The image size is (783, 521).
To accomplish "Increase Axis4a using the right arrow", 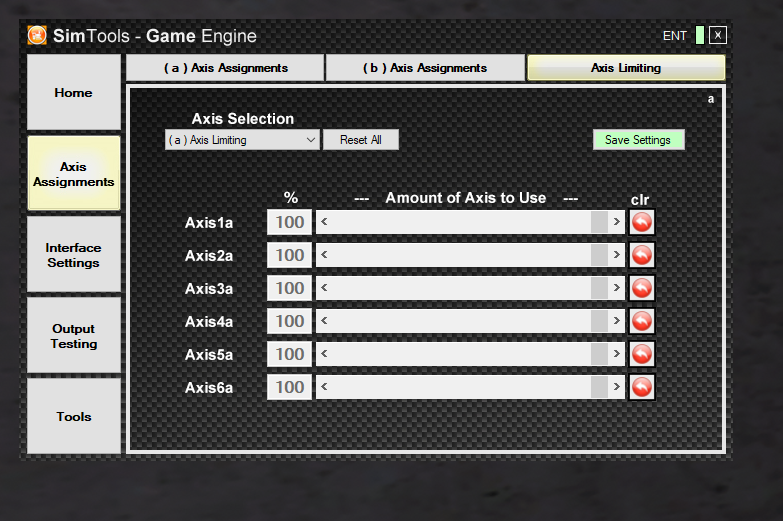I will click(x=616, y=321).
